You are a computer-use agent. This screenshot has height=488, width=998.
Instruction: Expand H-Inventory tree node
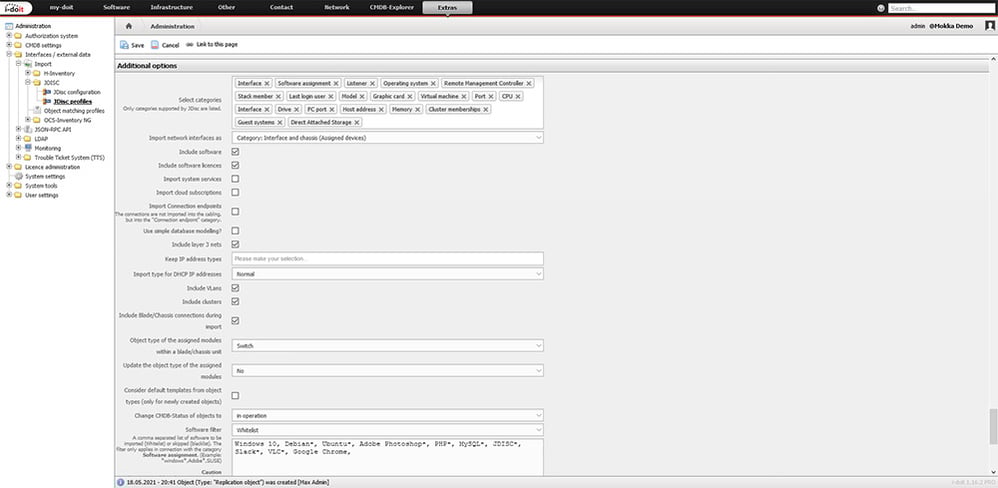coord(27,73)
